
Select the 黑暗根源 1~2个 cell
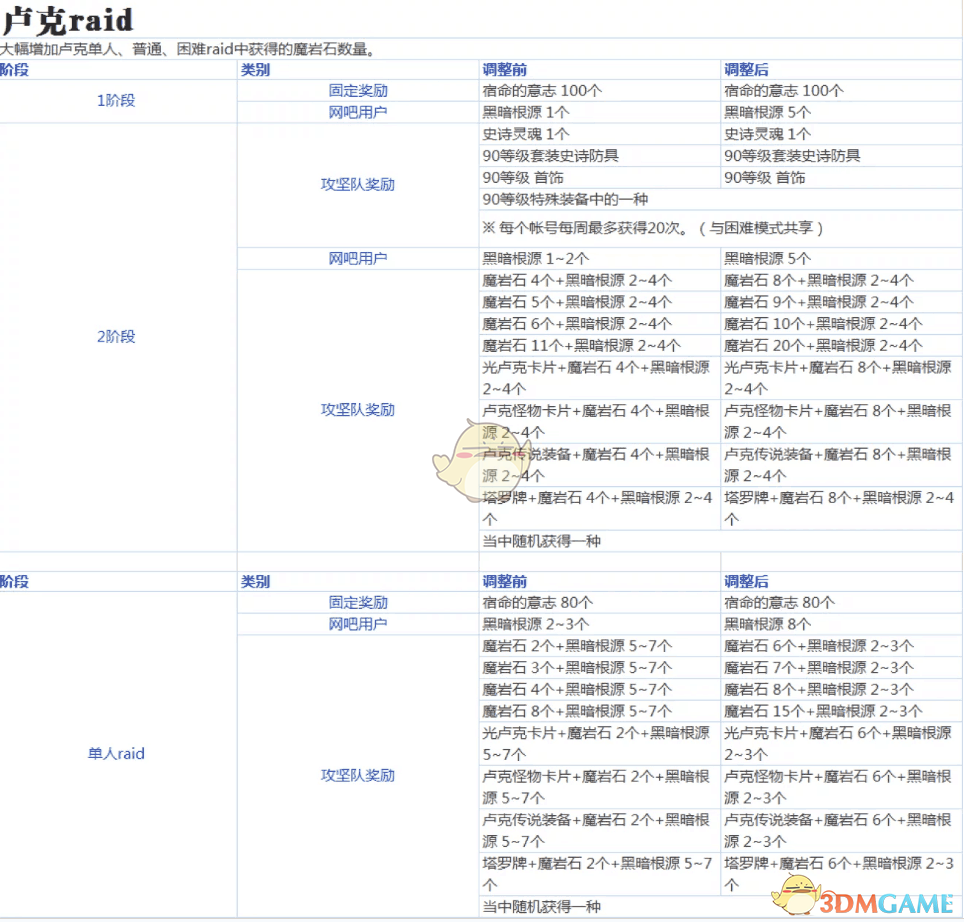(x=536, y=259)
